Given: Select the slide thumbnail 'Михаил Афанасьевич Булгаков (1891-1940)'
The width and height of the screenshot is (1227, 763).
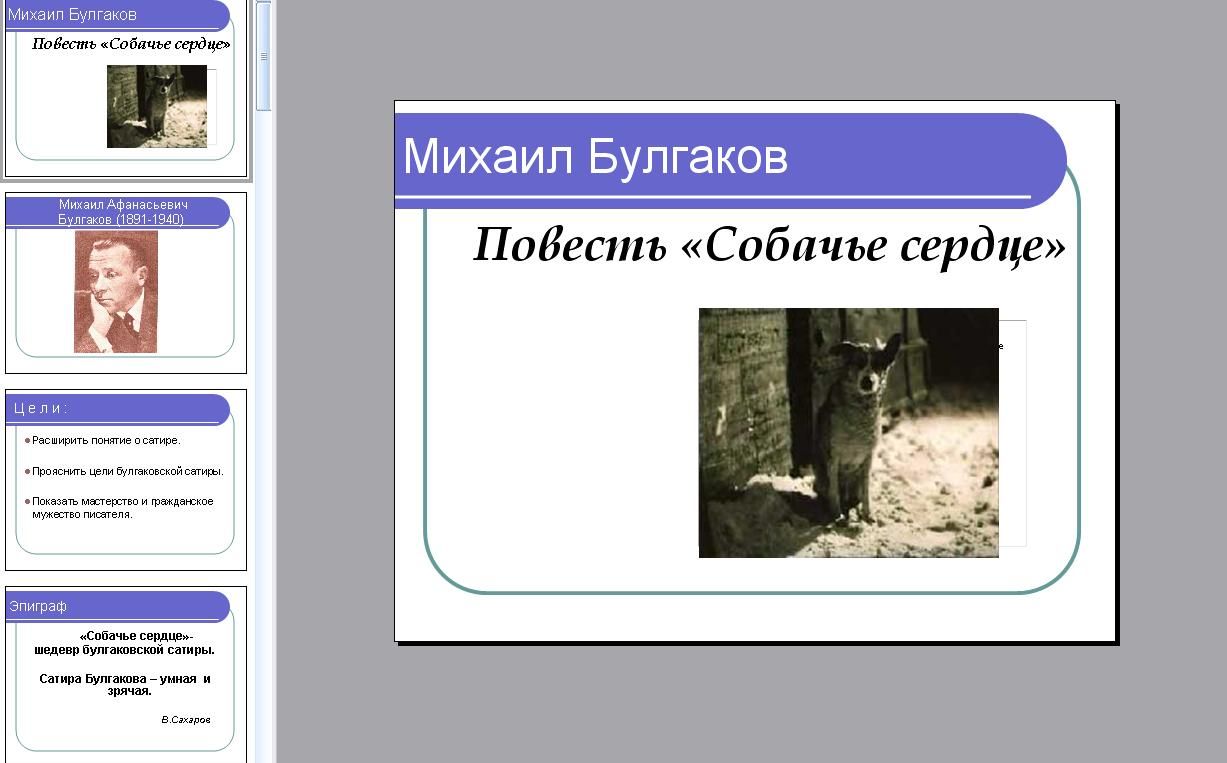Looking at the screenshot, I should [126, 283].
